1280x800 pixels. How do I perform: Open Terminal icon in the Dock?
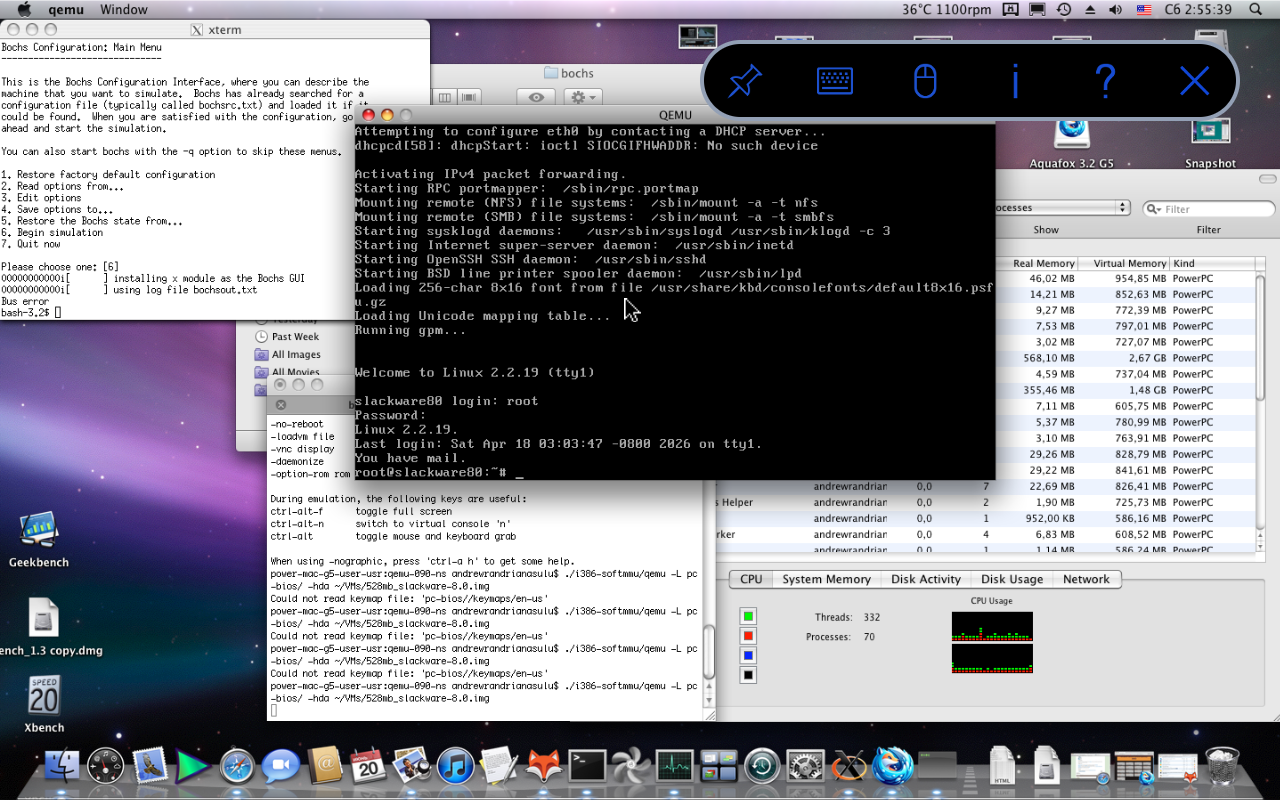click(587, 766)
